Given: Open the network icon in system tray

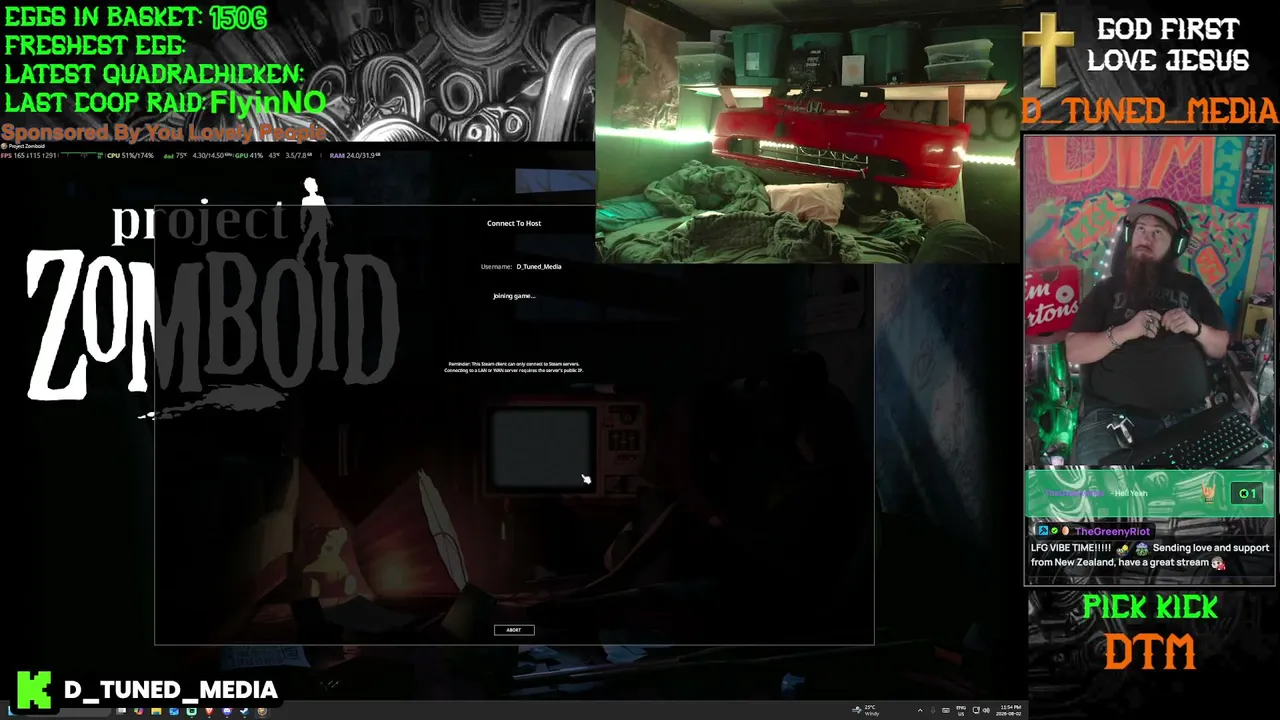Looking at the screenshot, I should pyautogui.click(x=975, y=710).
